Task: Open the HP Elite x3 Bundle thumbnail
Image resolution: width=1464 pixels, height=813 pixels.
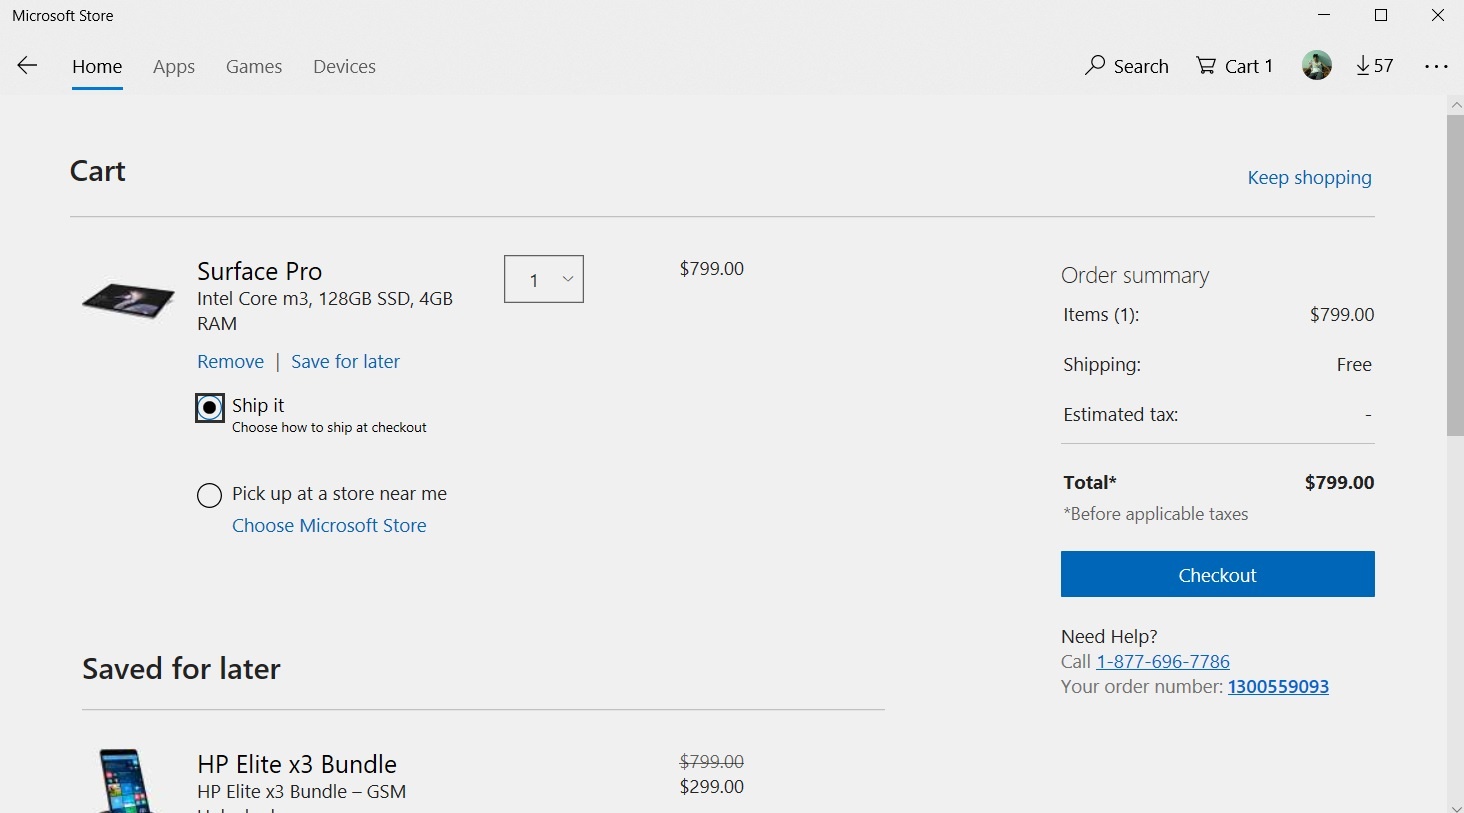Action: click(x=124, y=780)
